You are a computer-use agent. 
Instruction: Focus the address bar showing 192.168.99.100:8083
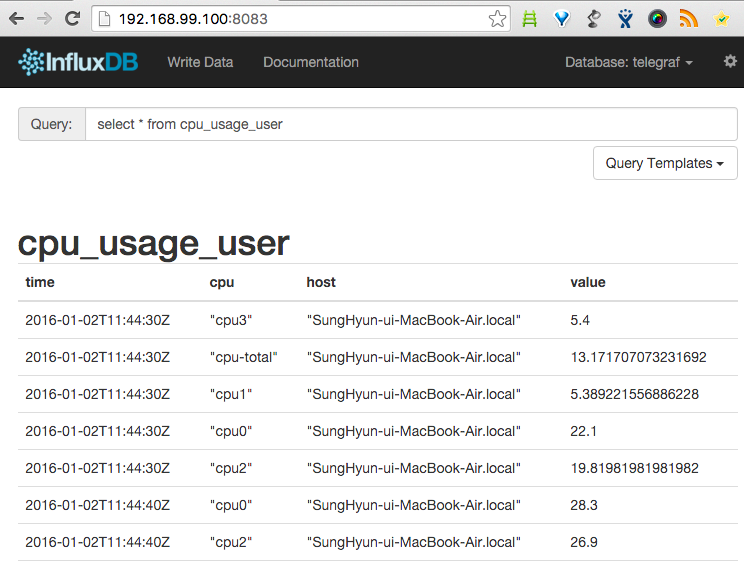pyautogui.click(x=300, y=19)
